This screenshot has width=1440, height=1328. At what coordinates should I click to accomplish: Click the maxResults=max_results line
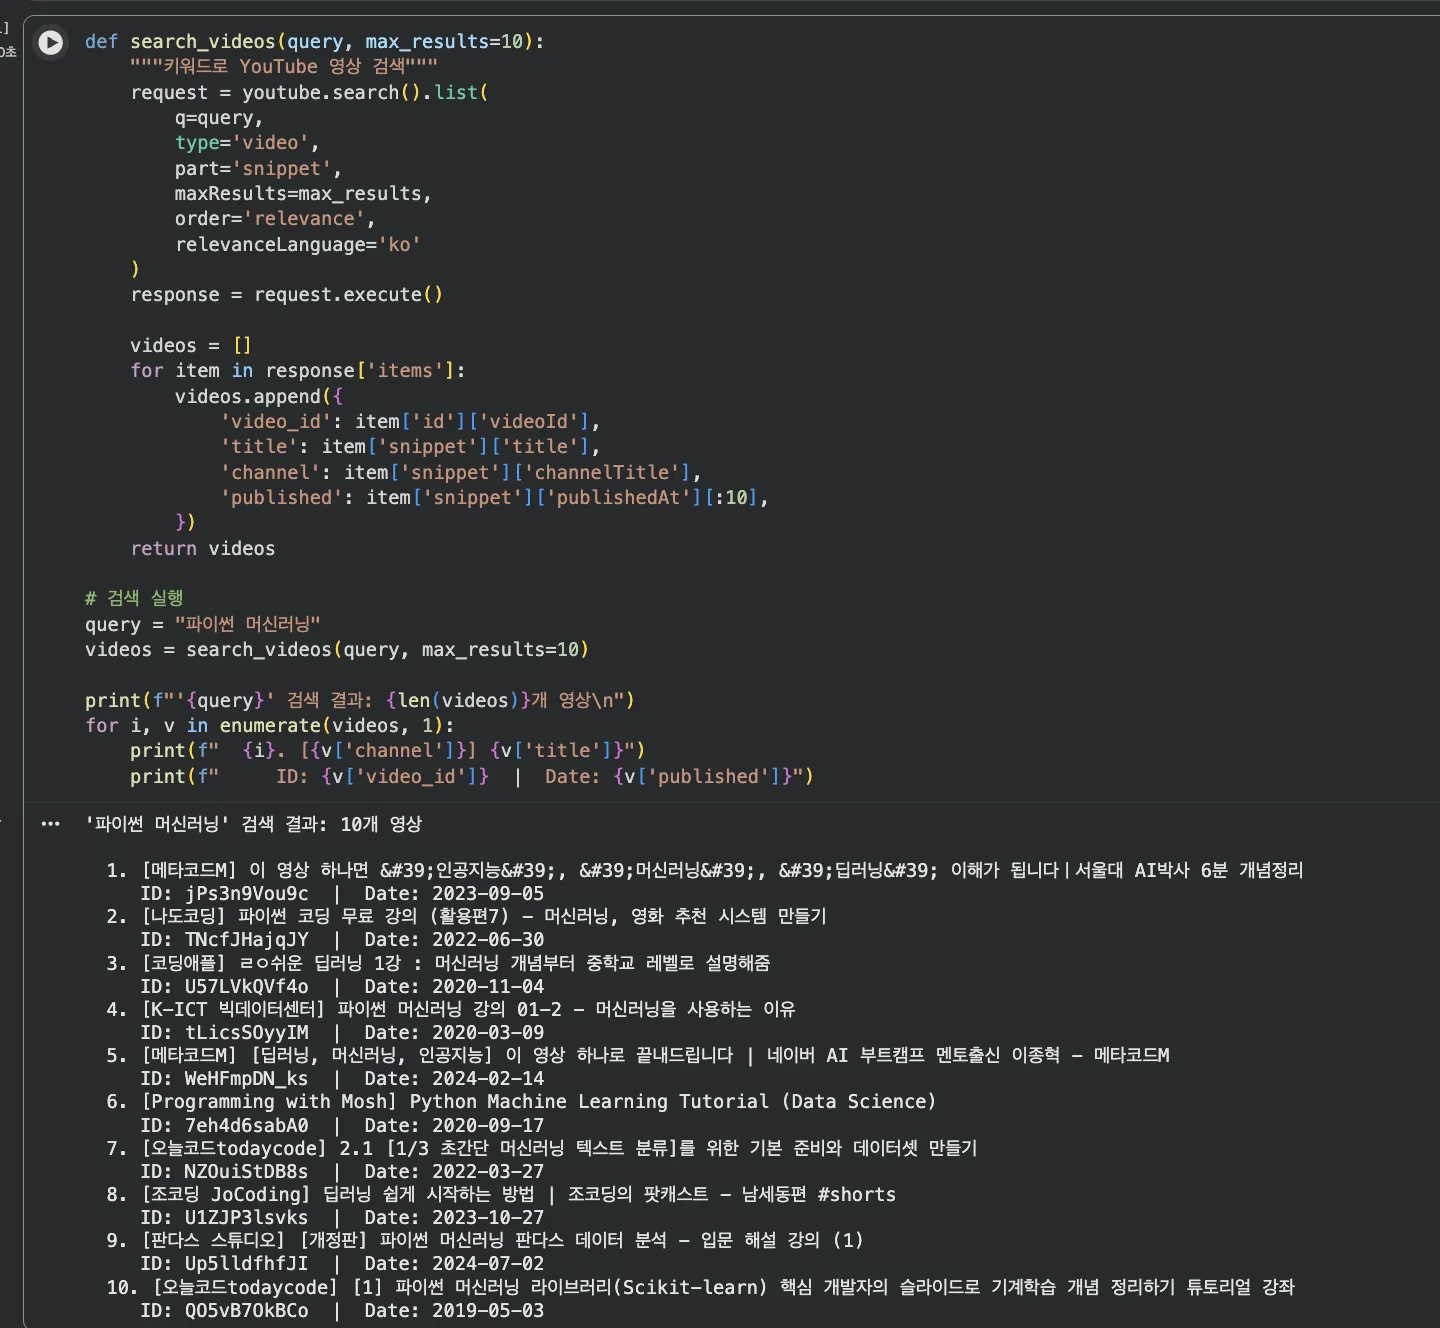click(302, 194)
